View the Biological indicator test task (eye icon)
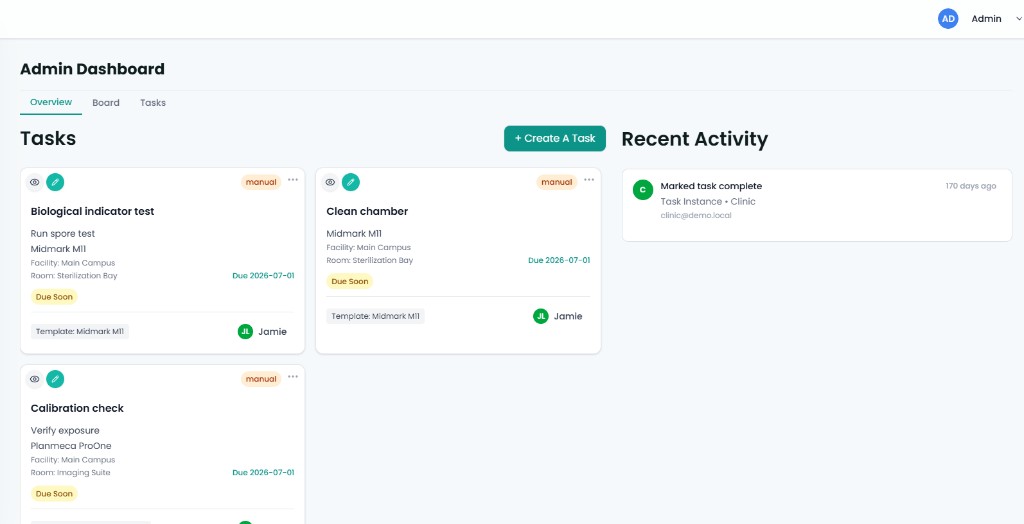Image resolution: width=1024 pixels, height=524 pixels. point(35,182)
